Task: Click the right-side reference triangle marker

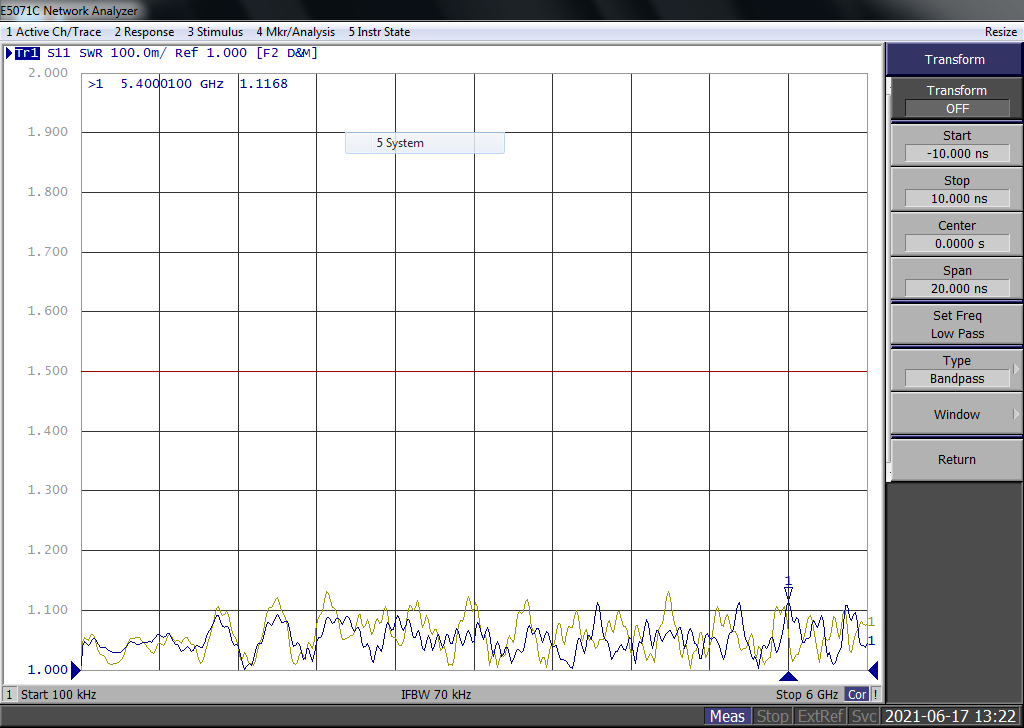Action: coord(873,669)
